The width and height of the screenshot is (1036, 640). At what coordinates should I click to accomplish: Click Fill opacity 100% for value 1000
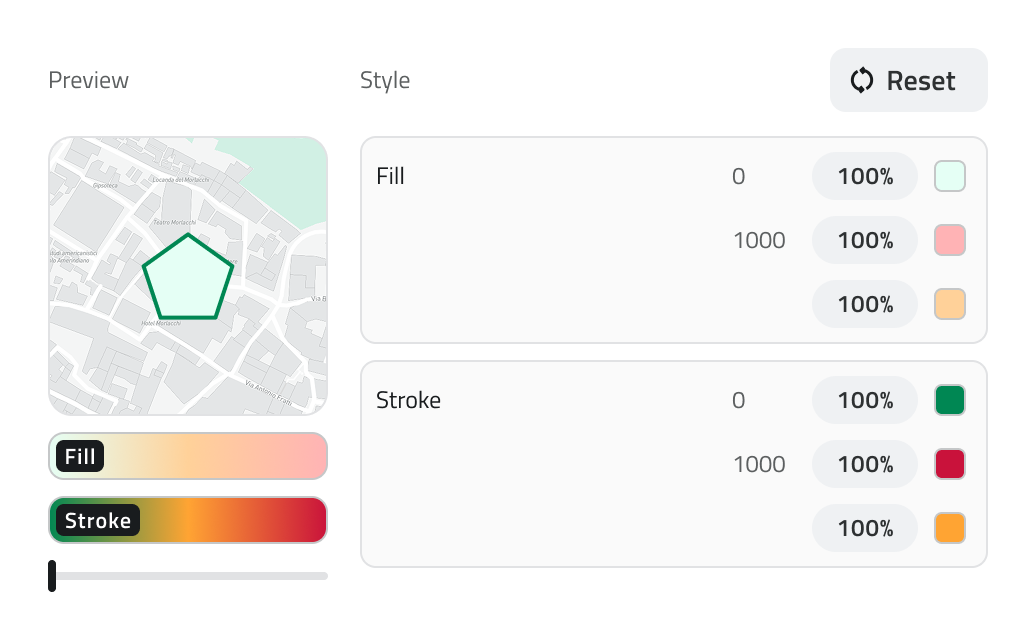click(865, 240)
